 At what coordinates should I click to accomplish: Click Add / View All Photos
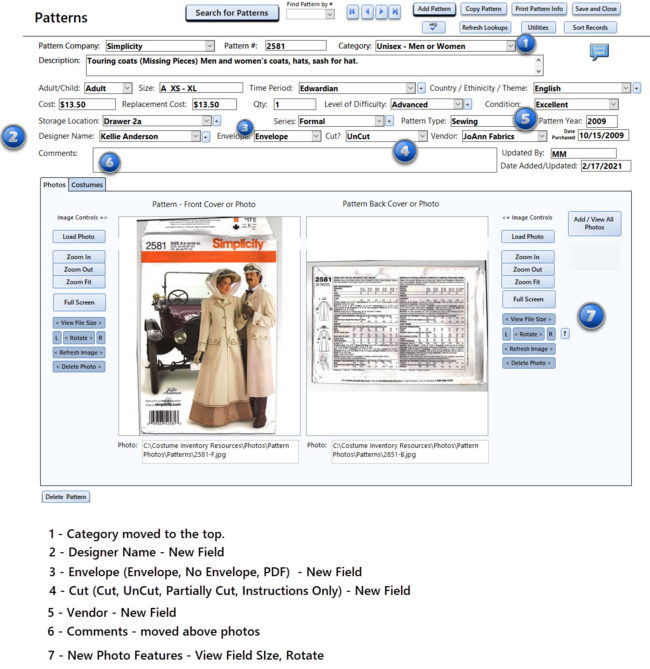point(594,224)
